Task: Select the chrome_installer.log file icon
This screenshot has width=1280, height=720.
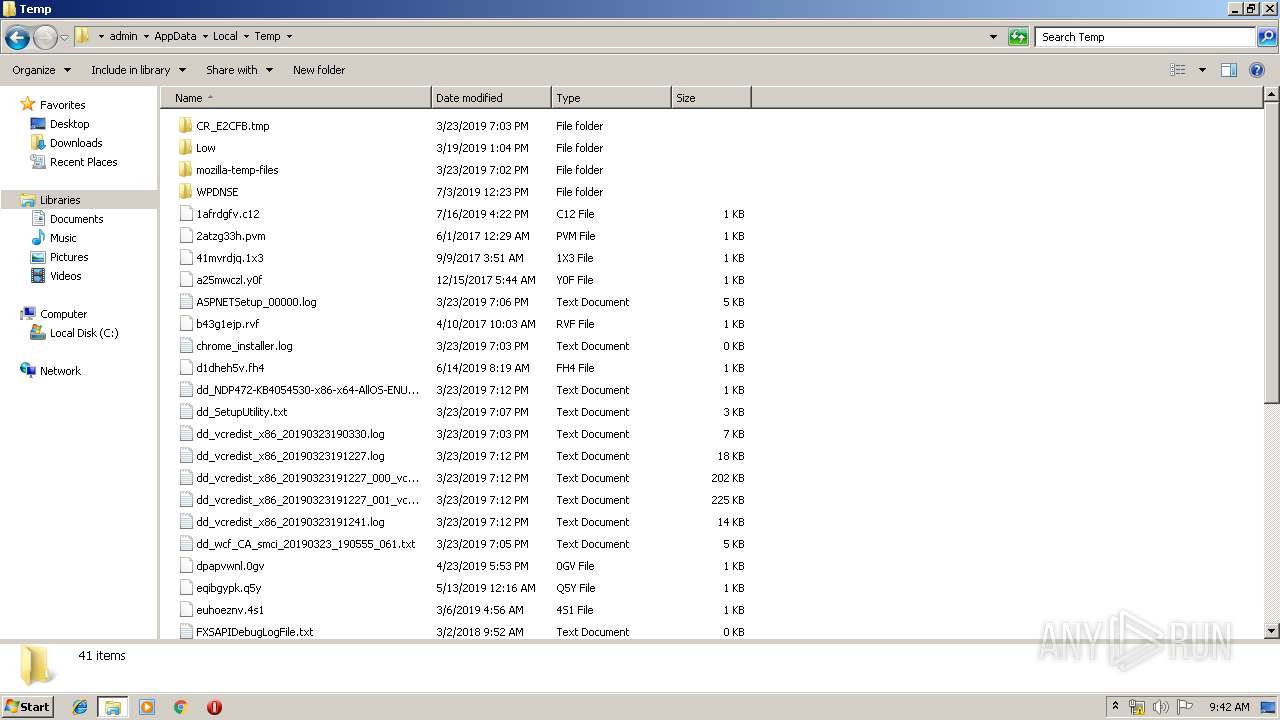Action: (x=186, y=346)
